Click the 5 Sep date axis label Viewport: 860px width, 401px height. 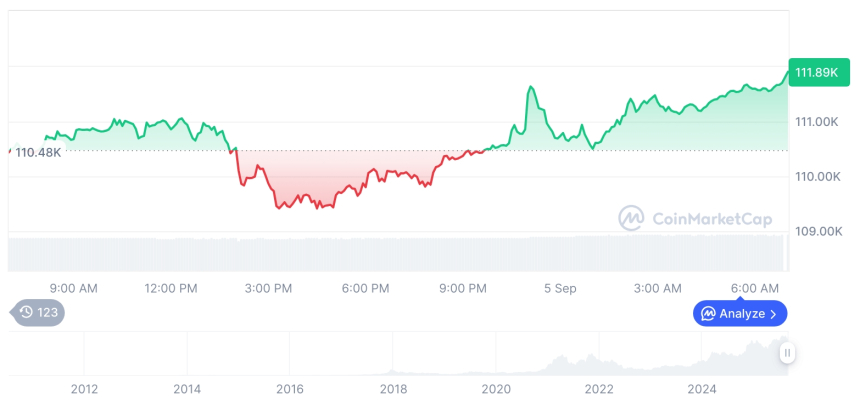(560, 289)
